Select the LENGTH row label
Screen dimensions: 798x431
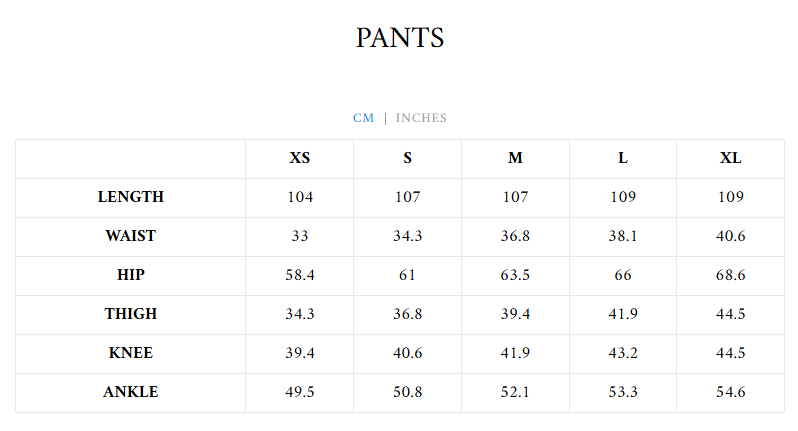pyautogui.click(x=131, y=197)
